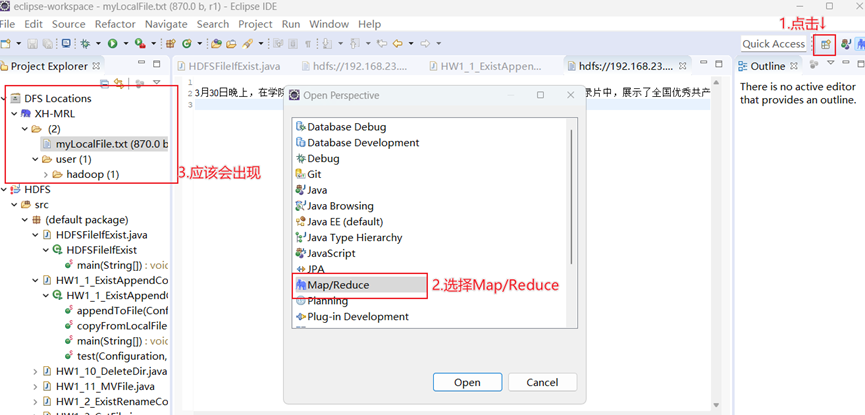Viewport: 865px width, 415px height.
Task: Switch to HW1_1_ExistAppen... editor tab
Action: [x=486, y=66]
